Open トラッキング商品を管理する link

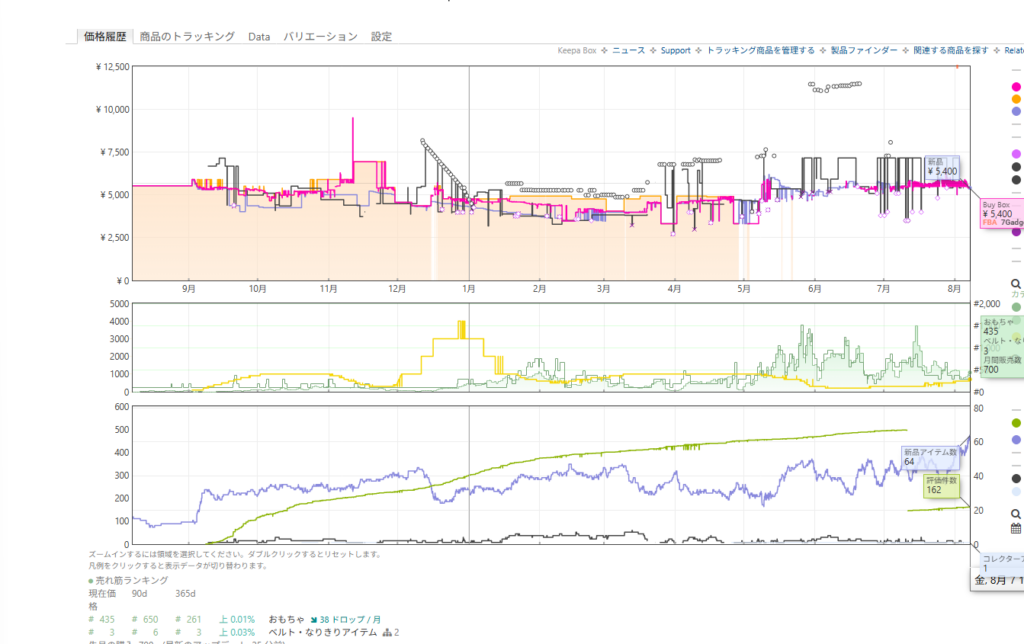coord(761,50)
